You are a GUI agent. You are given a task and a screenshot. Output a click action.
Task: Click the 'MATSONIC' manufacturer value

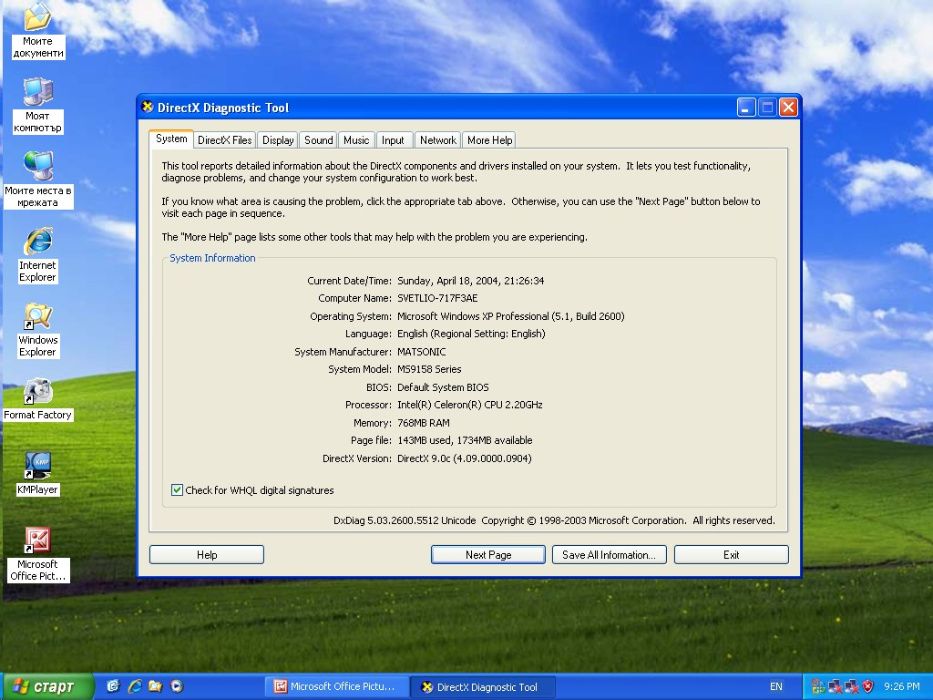[421, 352]
